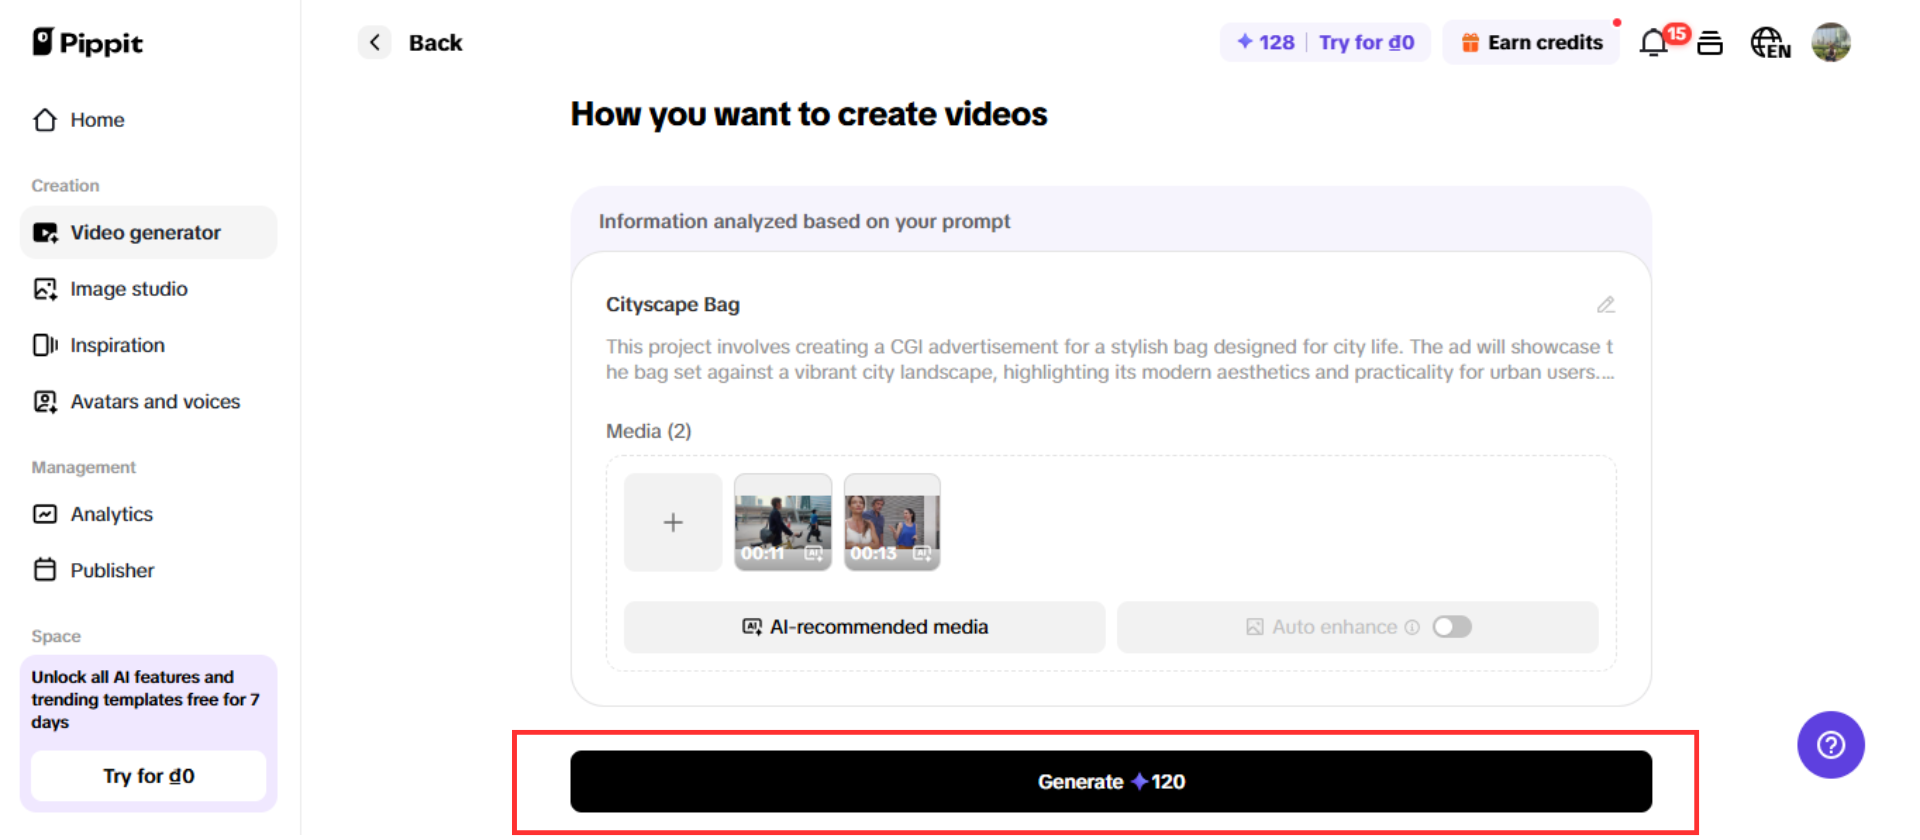Click the Home house icon
The image size is (1920, 840).
pyautogui.click(x=45, y=120)
